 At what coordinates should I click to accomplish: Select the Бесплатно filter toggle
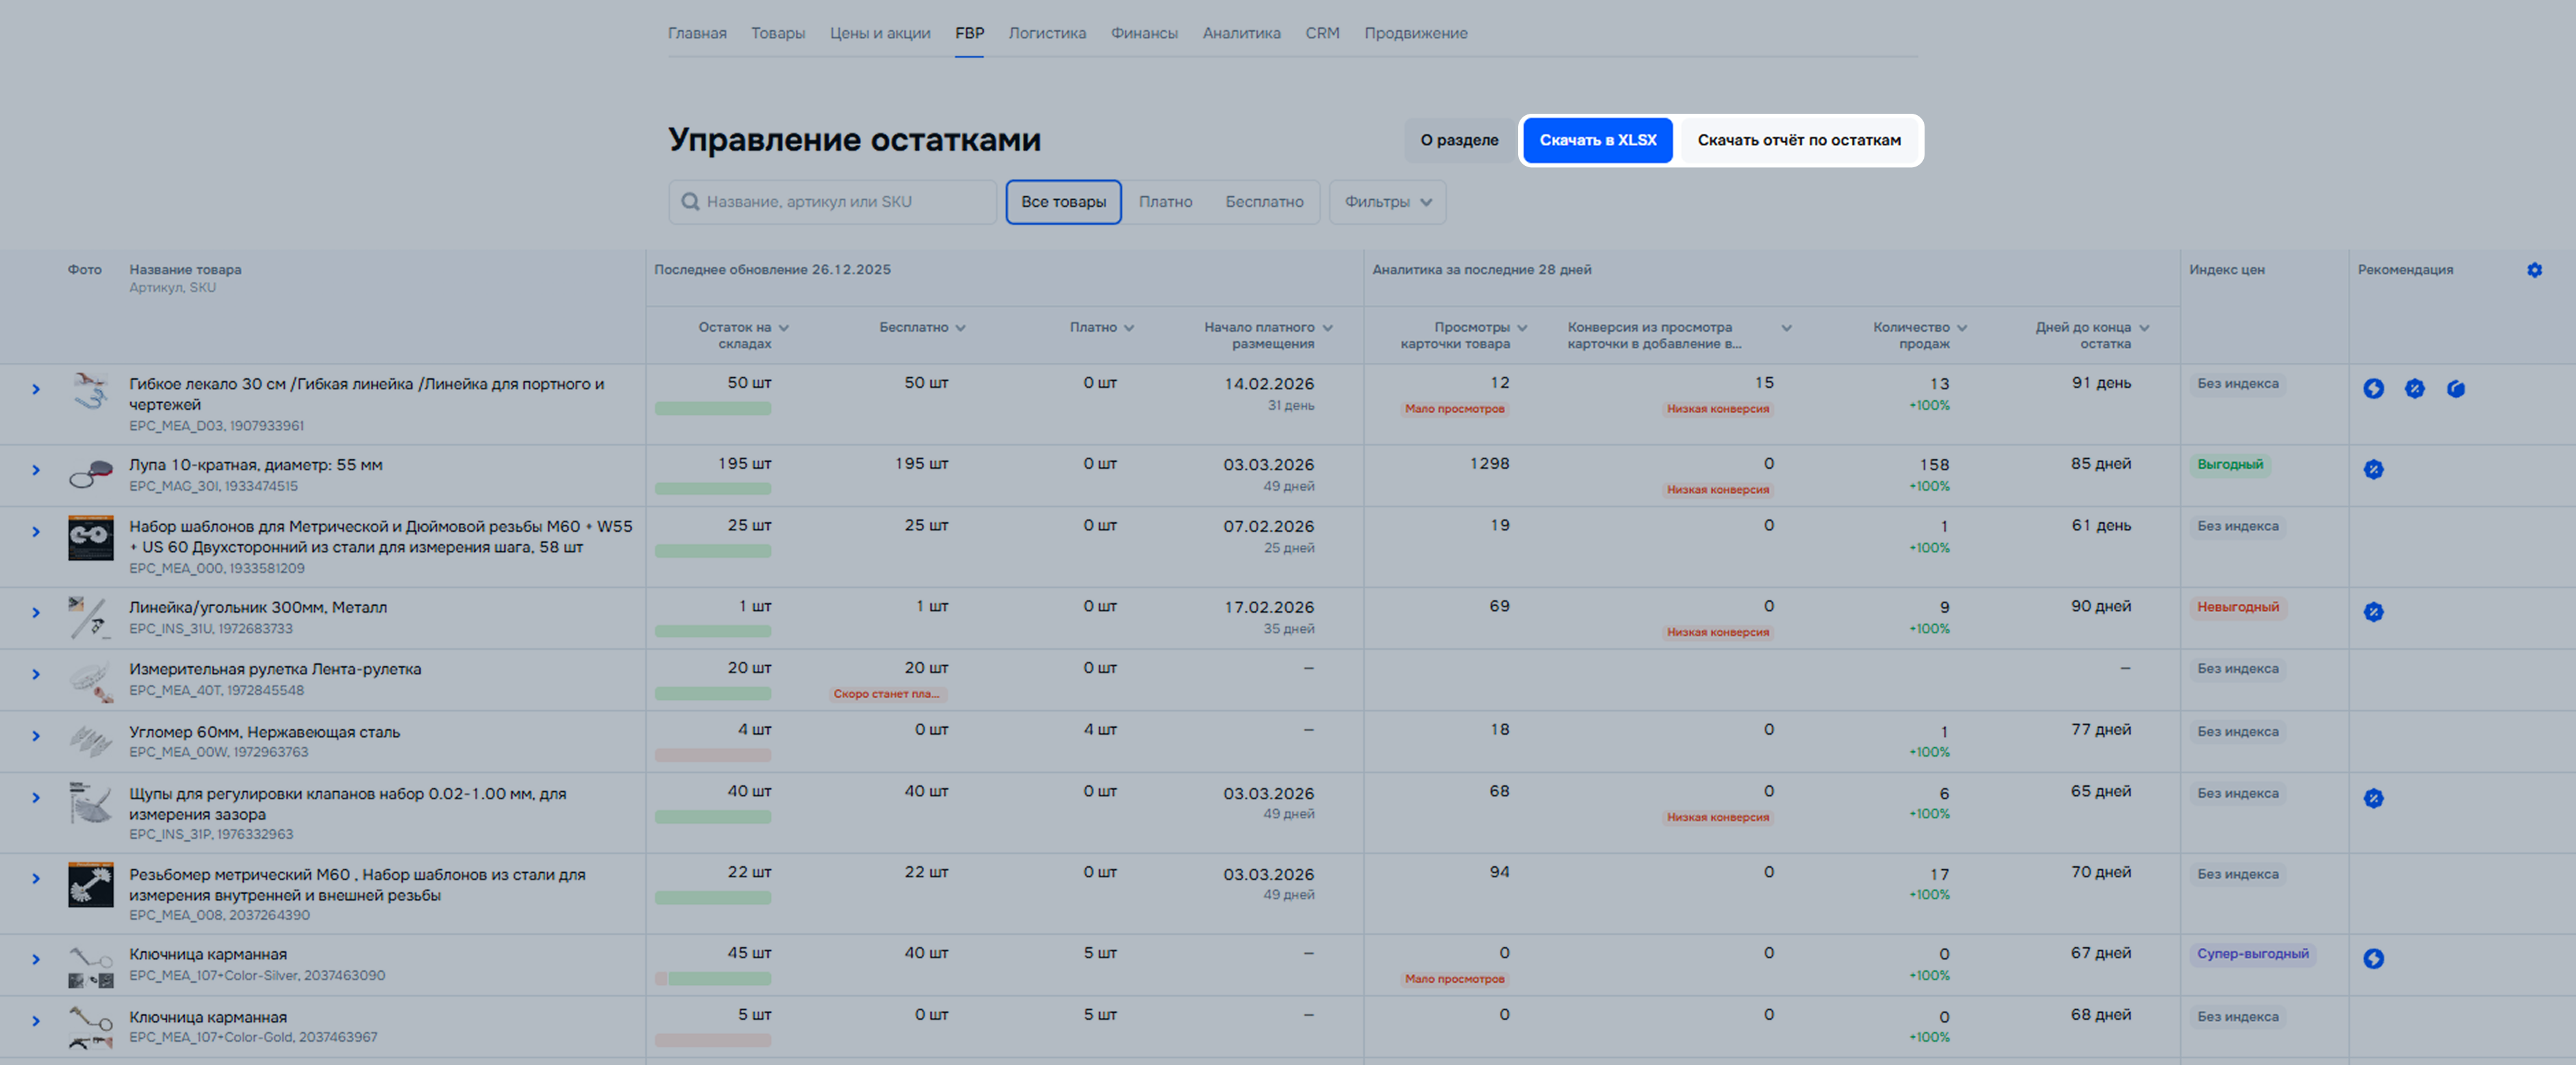pyautogui.click(x=1264, y=202)
